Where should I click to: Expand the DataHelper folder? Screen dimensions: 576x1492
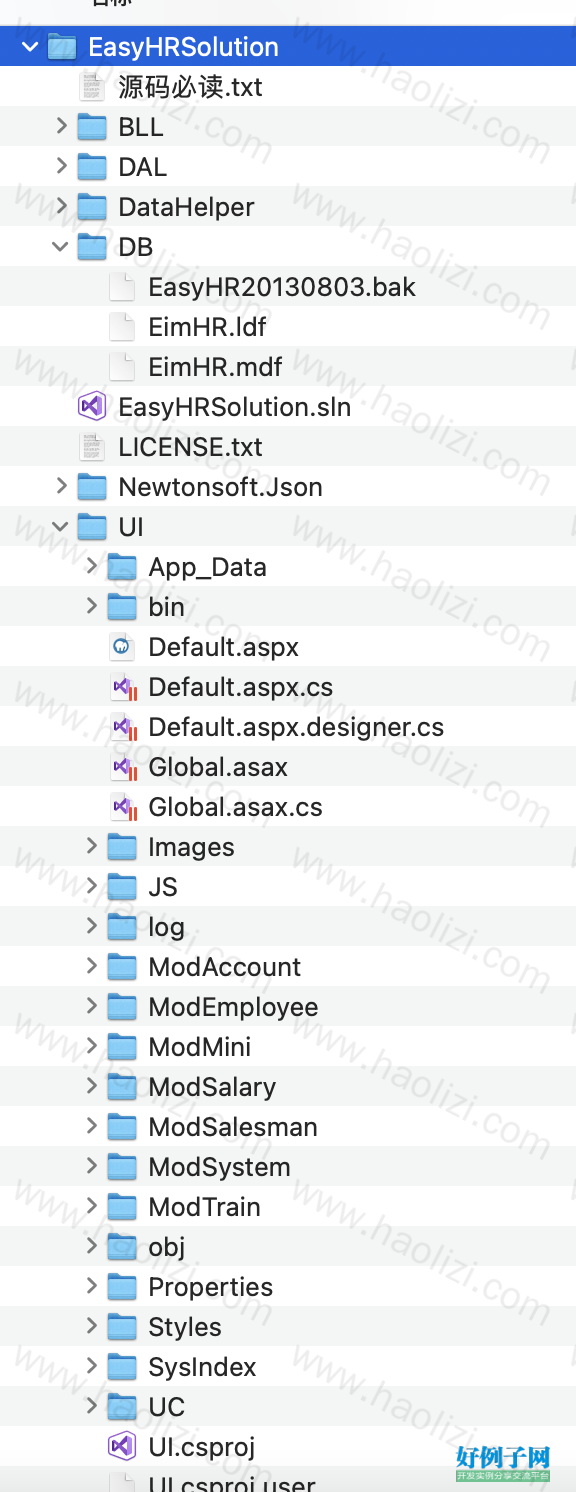coord(61,207)
